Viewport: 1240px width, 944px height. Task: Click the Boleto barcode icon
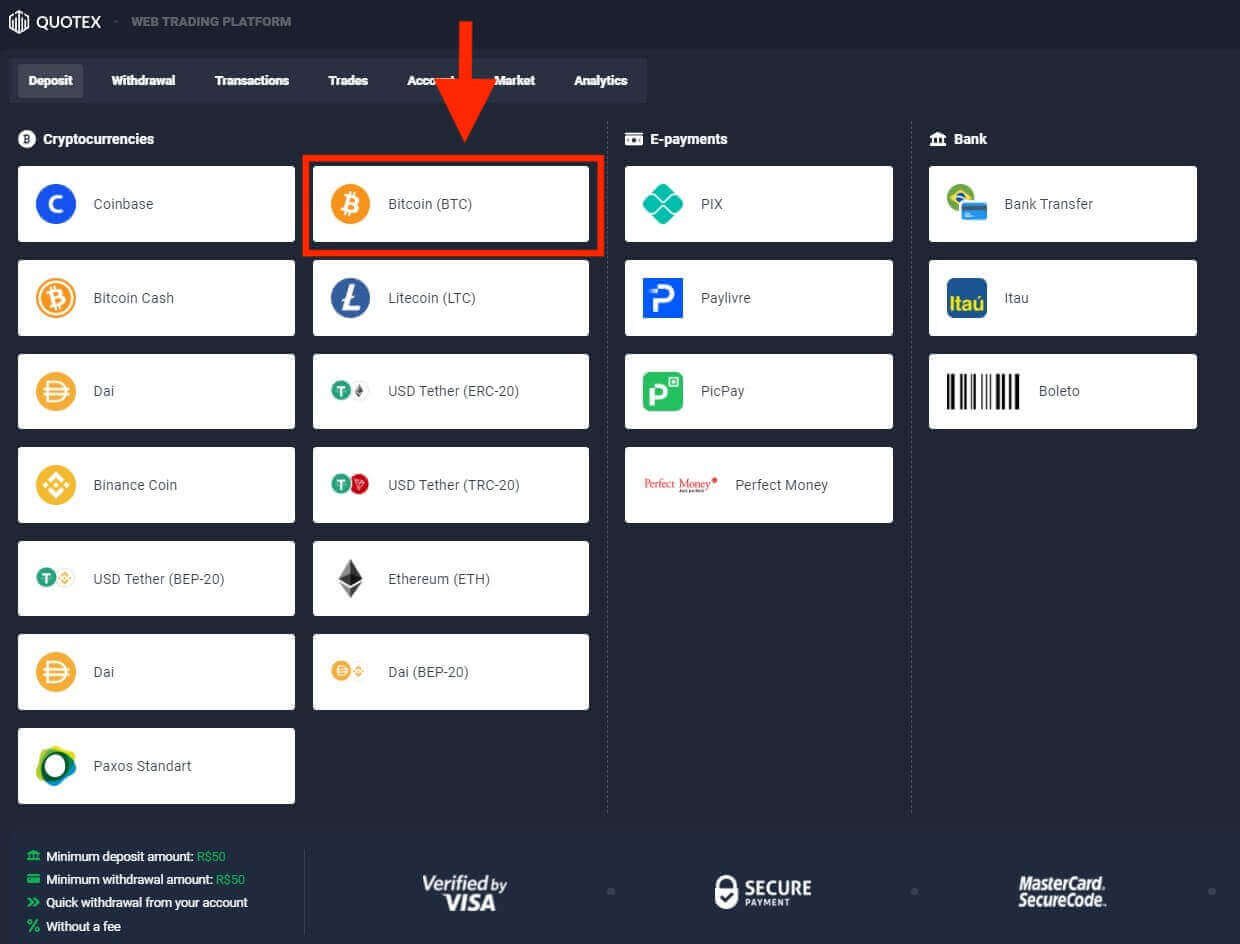[983, 392]
